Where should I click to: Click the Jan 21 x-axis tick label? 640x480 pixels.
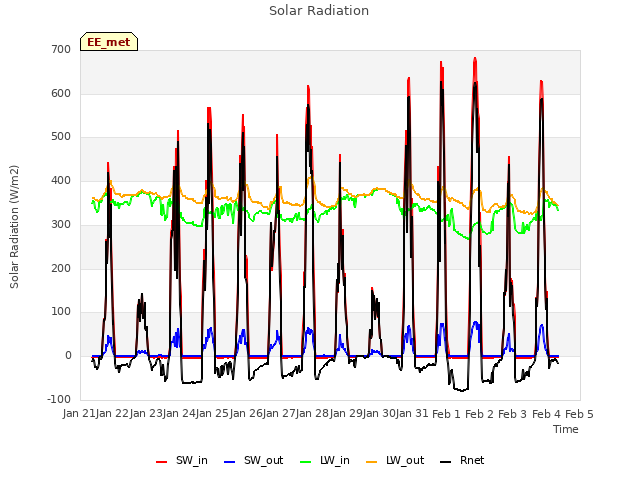click(79, 413)
